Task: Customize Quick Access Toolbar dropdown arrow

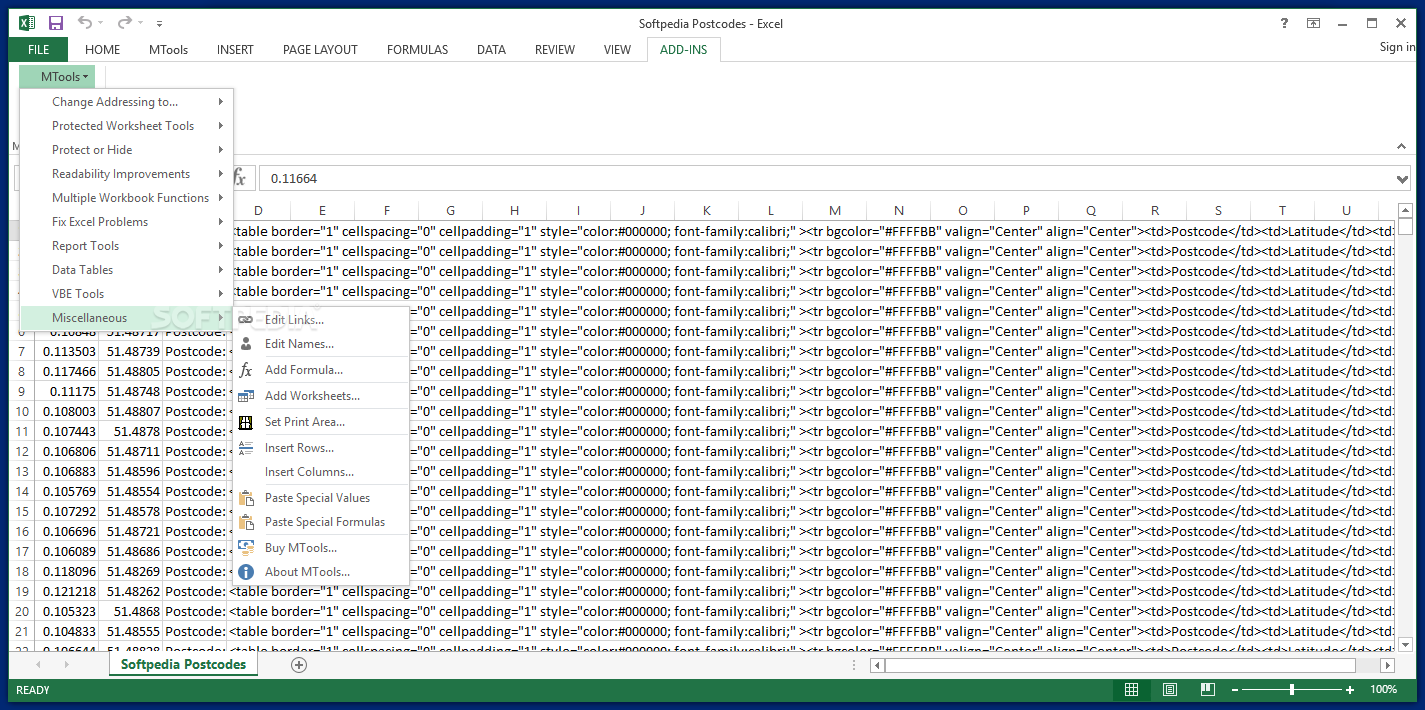Action: (160, 24)
